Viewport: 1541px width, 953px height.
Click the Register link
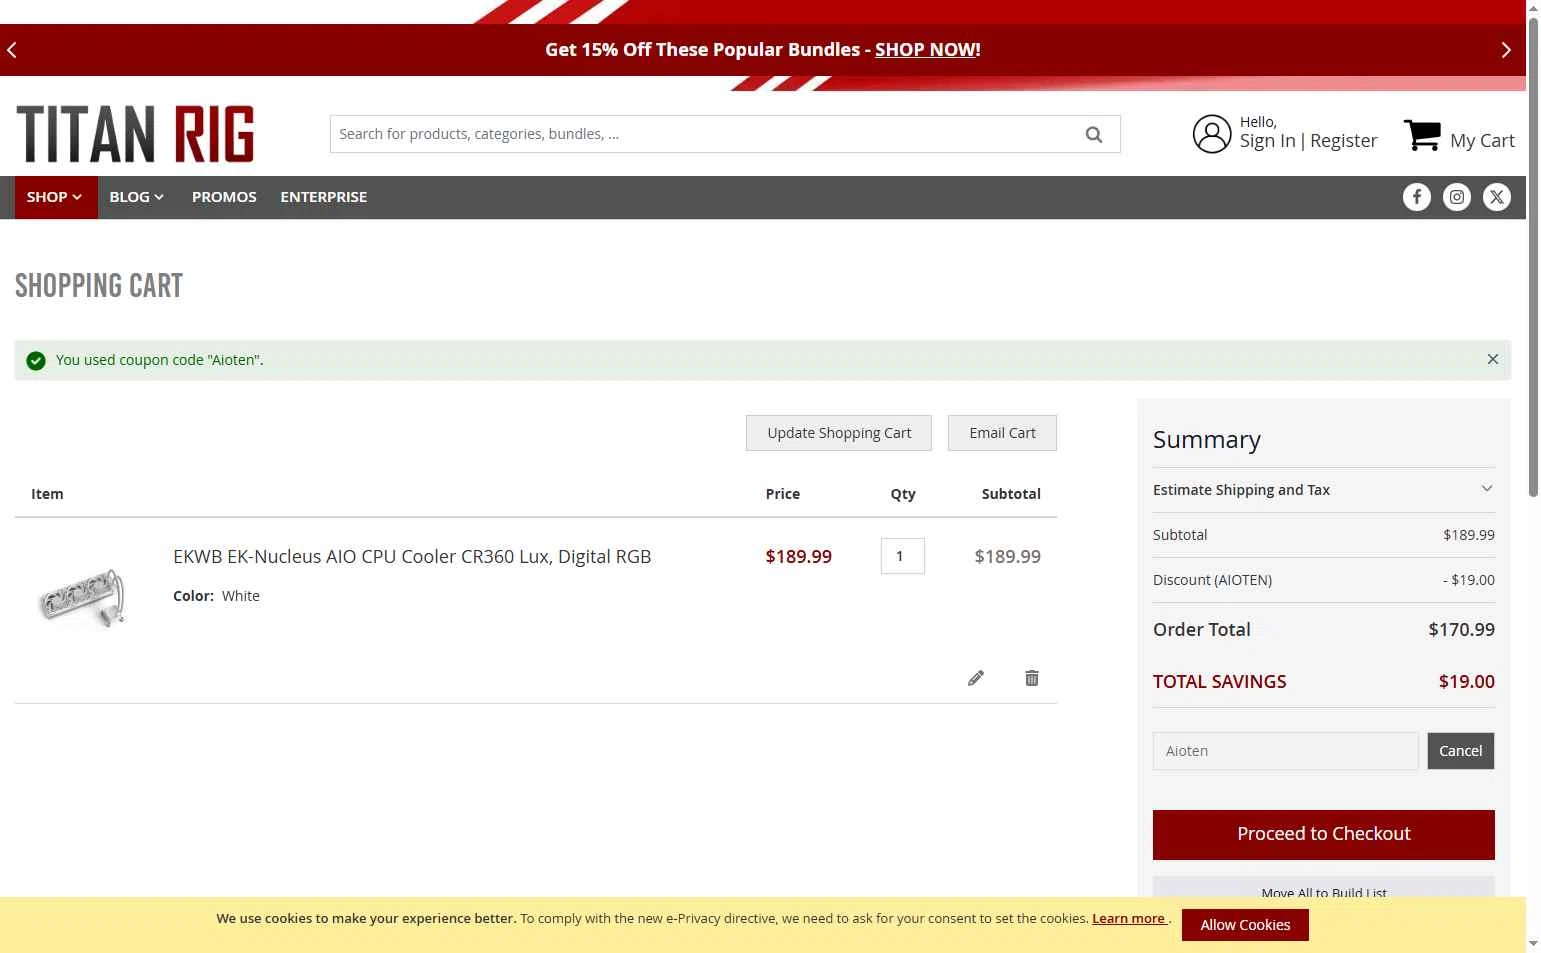1343,141
